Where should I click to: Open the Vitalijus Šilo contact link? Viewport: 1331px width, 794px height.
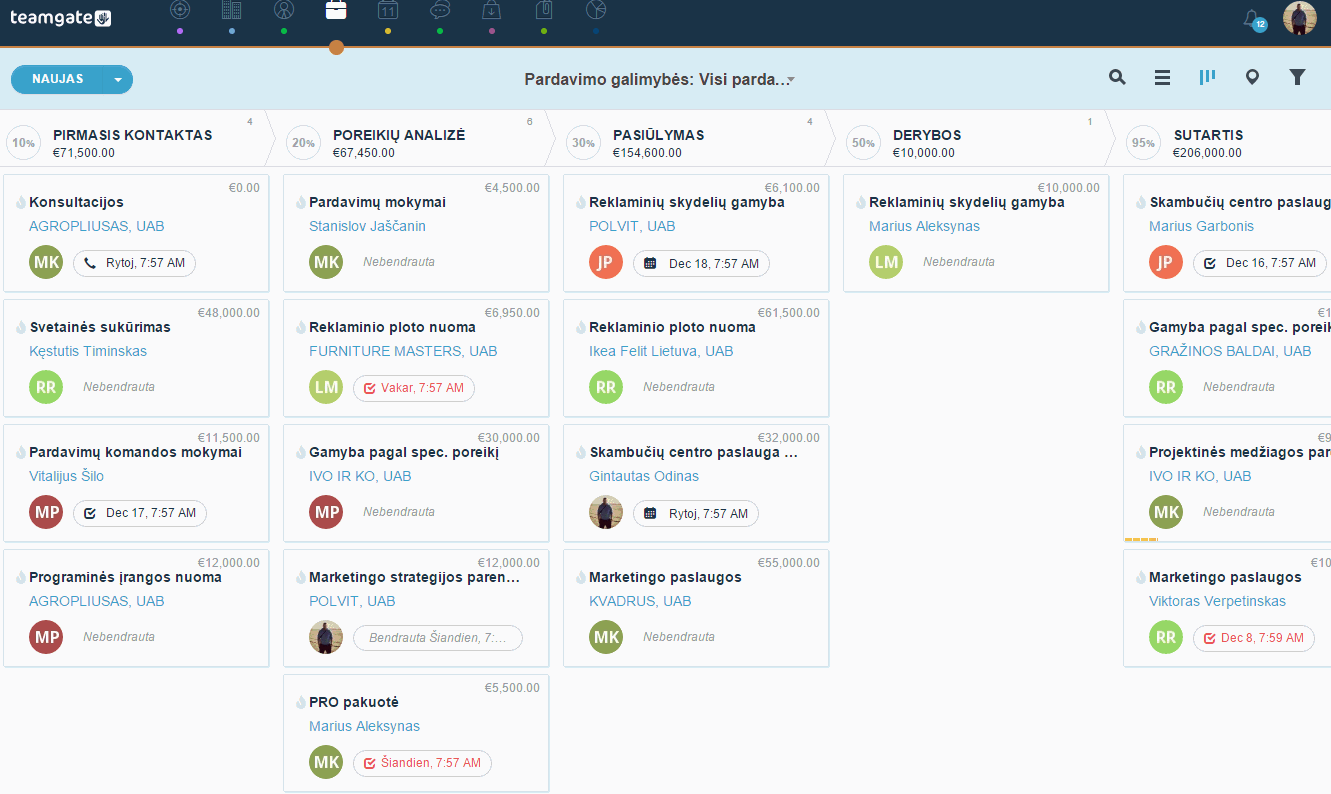click(66, 476)
